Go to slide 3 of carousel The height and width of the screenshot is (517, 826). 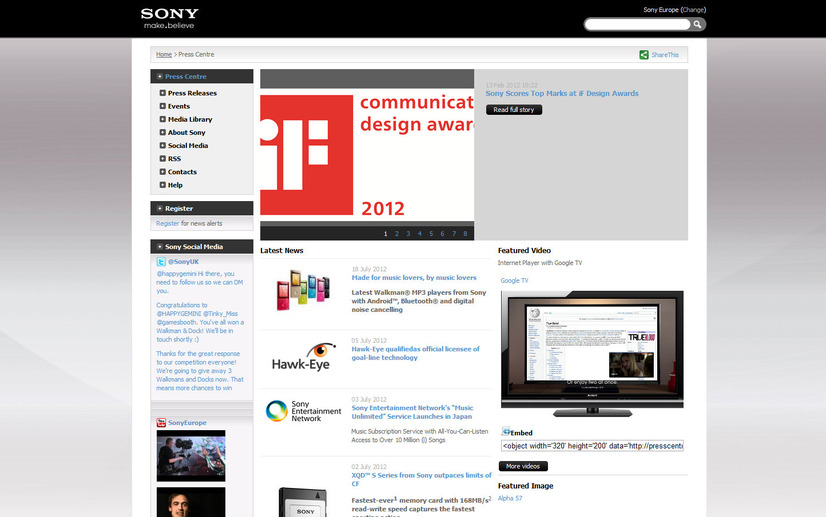pos(408,233)
